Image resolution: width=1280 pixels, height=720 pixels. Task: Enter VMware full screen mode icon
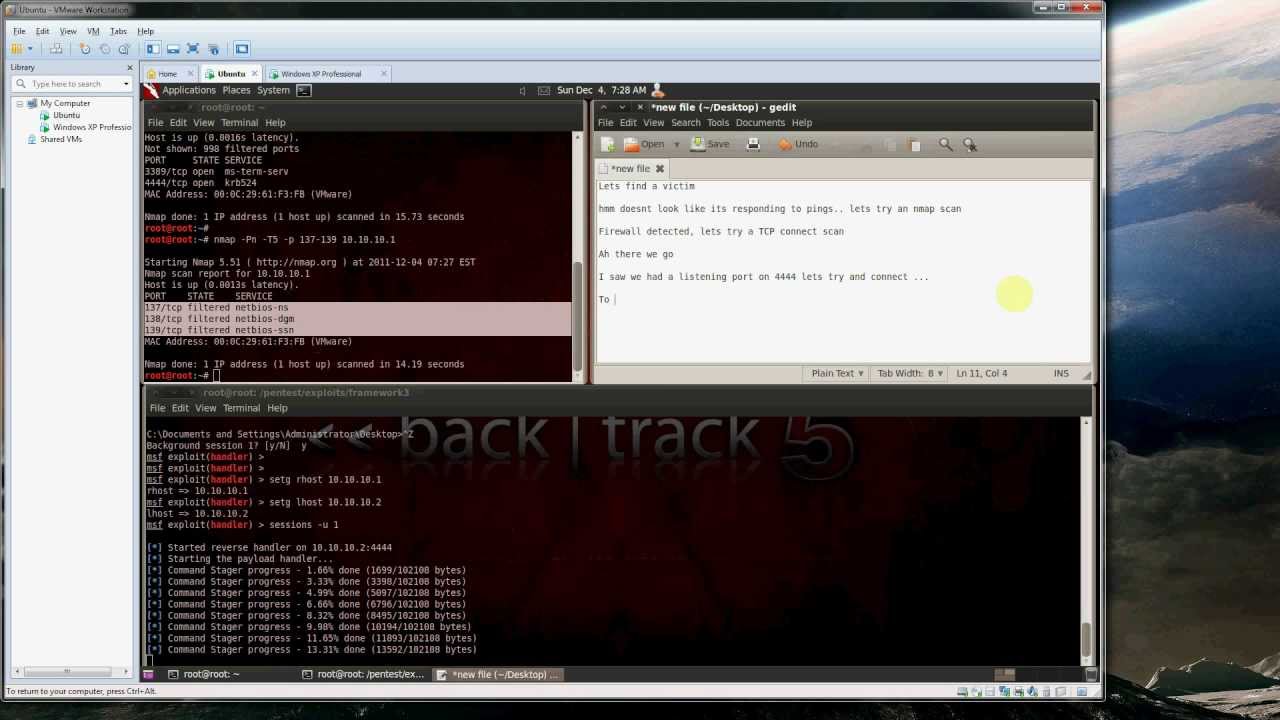193,48
